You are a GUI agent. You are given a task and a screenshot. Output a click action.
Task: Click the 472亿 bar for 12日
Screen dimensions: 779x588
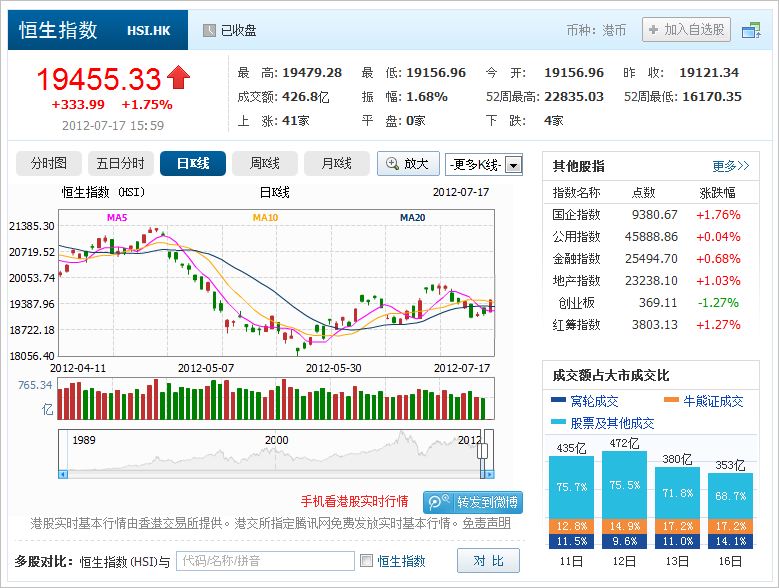624,500
